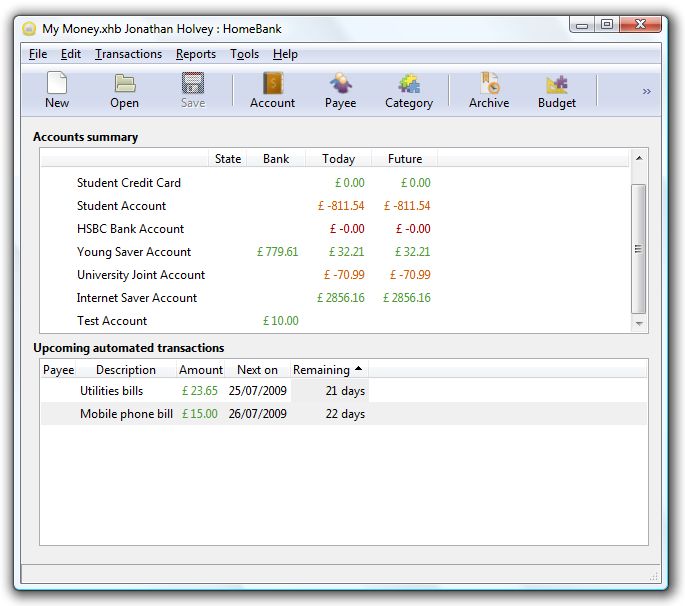Select the Internet Saver Account row
685x606 pixels.
tap(137, 298)
